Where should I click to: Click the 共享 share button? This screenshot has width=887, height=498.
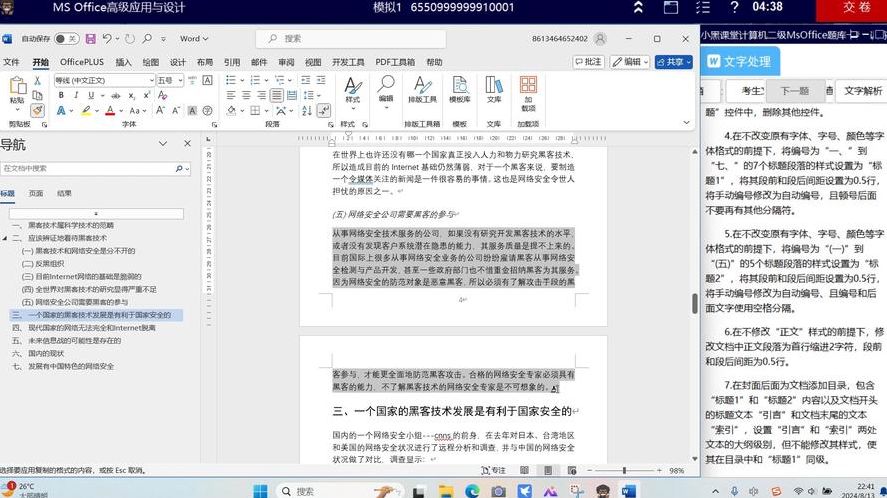tap(674, 62)
